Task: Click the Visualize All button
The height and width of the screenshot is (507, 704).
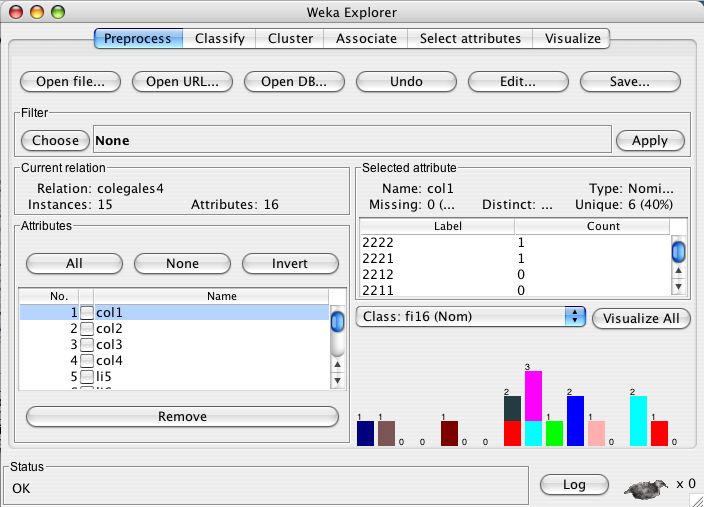Action: 641,319
